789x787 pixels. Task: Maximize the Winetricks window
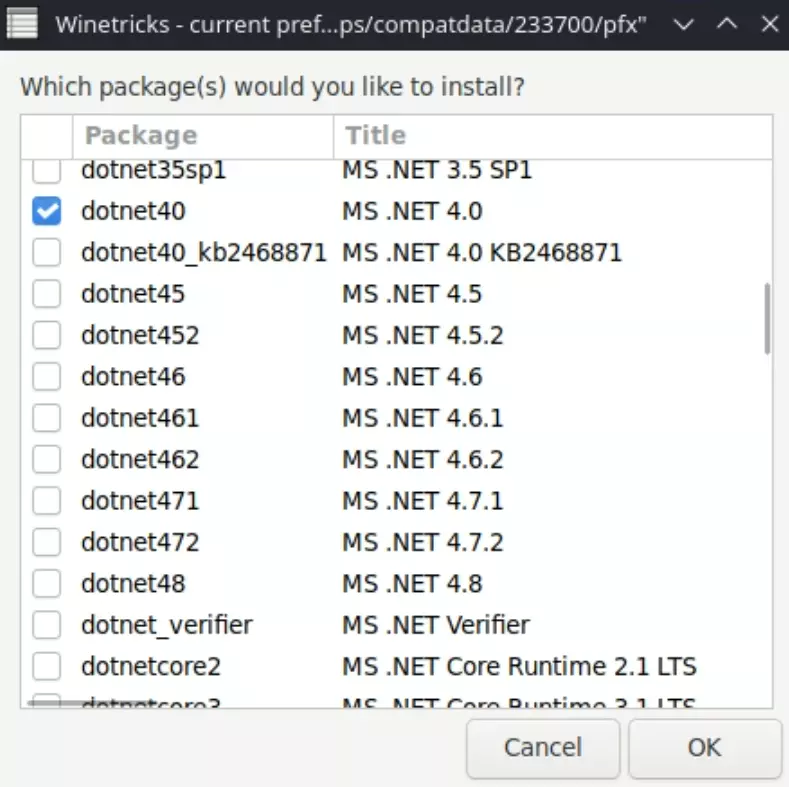[x=727, y=23]
